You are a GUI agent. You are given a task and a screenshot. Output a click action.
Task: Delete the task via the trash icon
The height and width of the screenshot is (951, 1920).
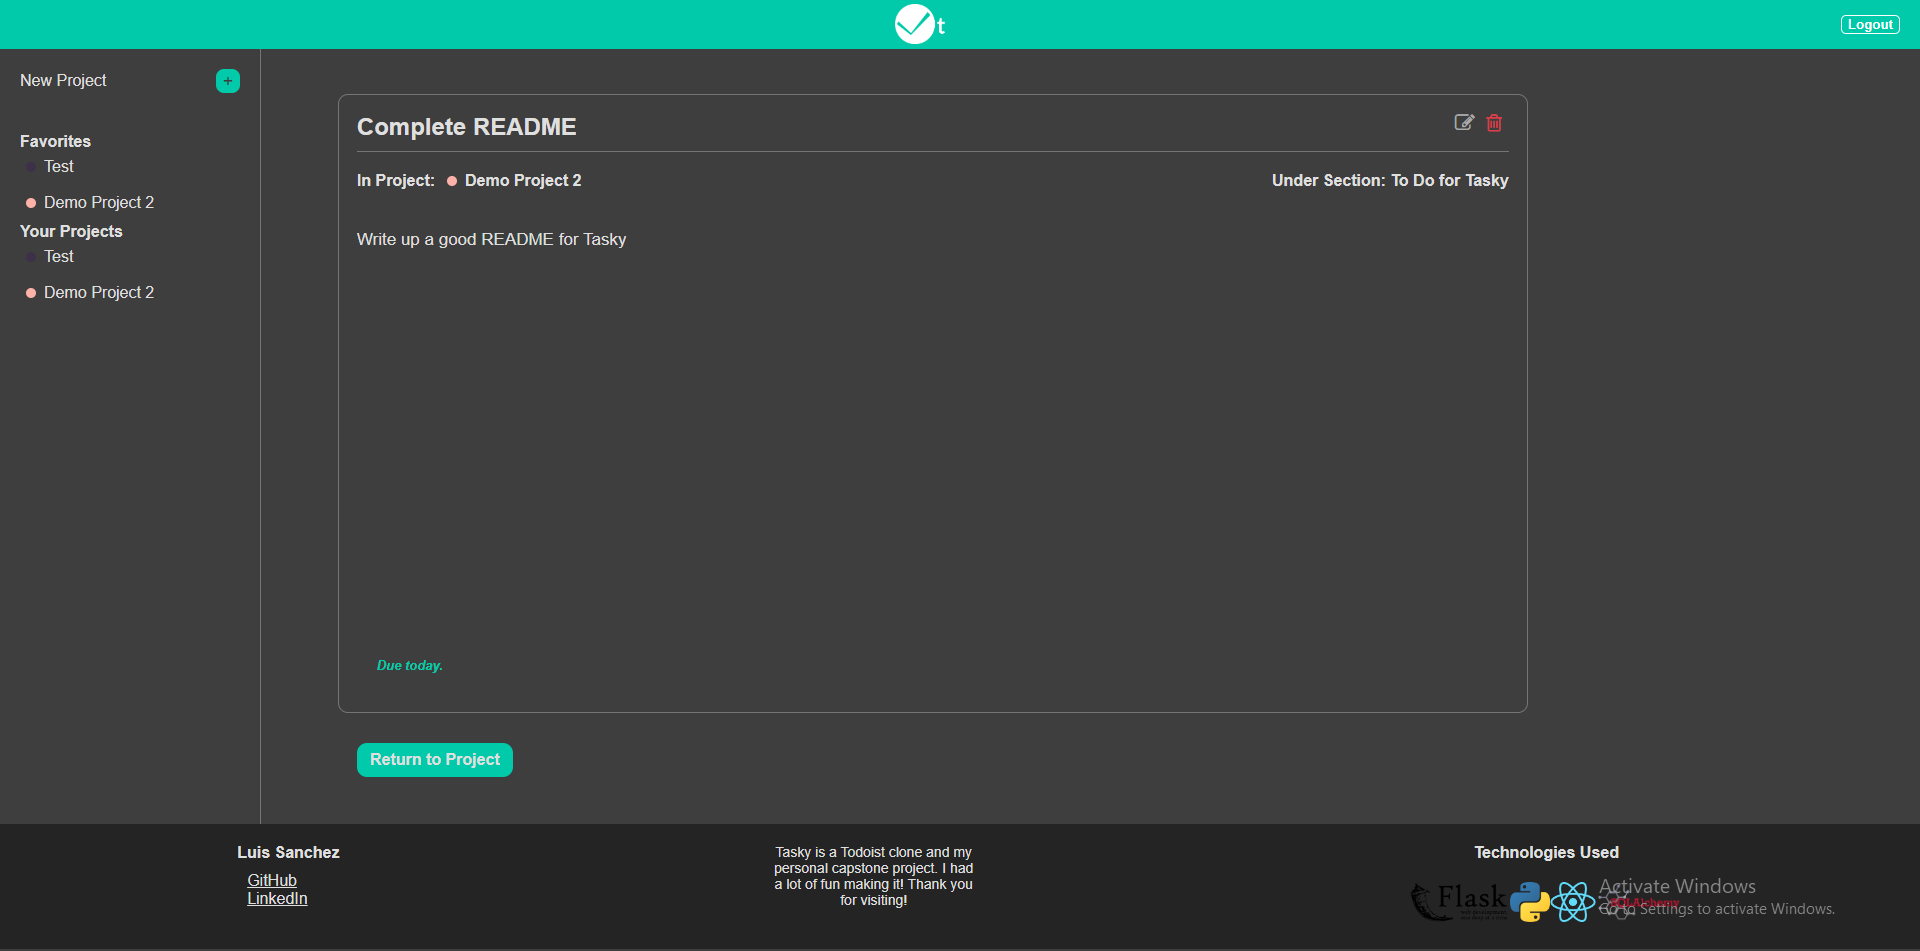[1494, 123]
